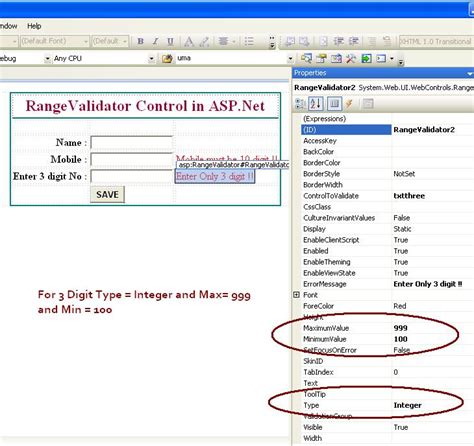Open the formatting toolbar options overflow
474x446 pixels.
tap(272, 42)
